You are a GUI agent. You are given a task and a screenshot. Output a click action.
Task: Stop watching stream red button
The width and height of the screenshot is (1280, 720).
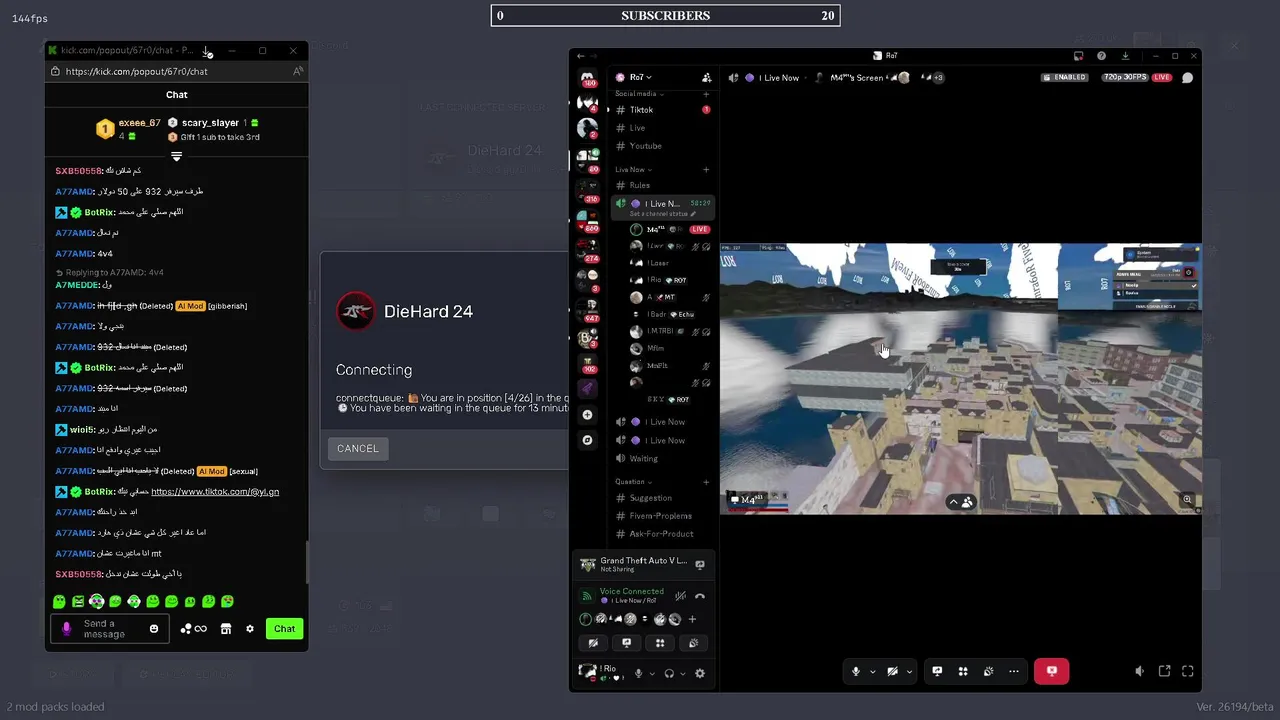click(1051, 671)
